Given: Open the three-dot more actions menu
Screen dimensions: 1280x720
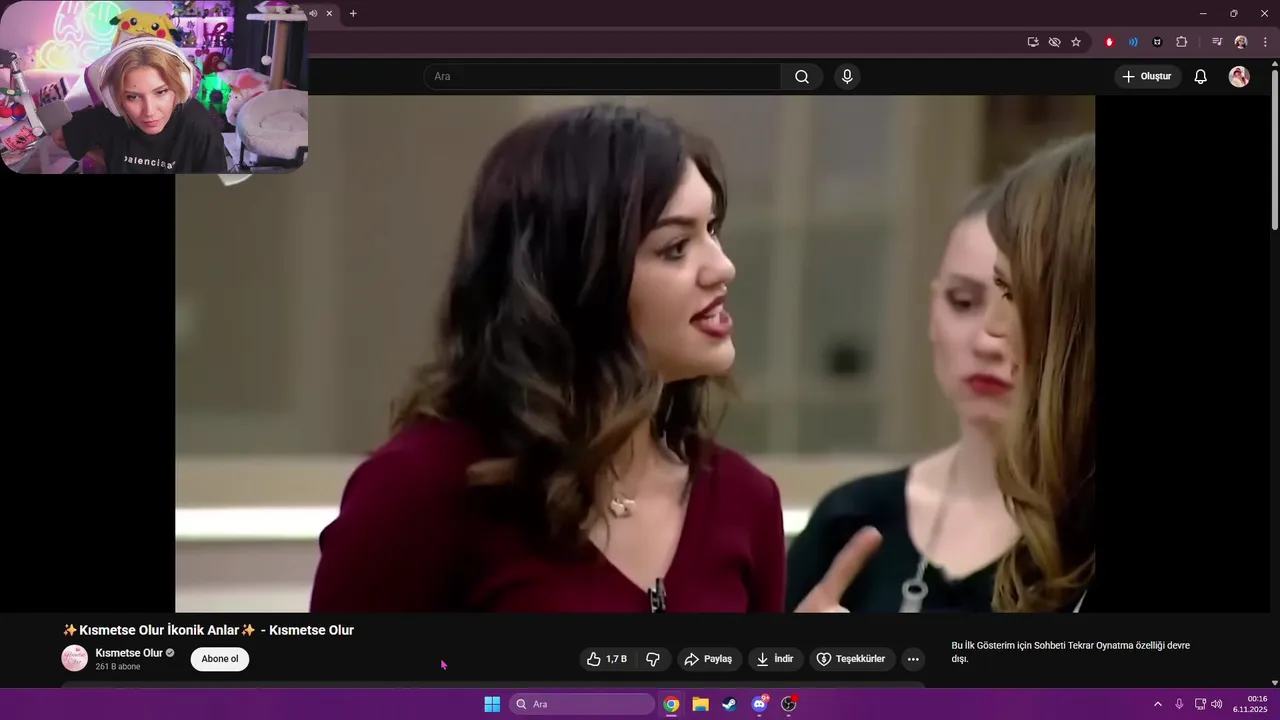Looking at the screenshot, I should [913, 659].
